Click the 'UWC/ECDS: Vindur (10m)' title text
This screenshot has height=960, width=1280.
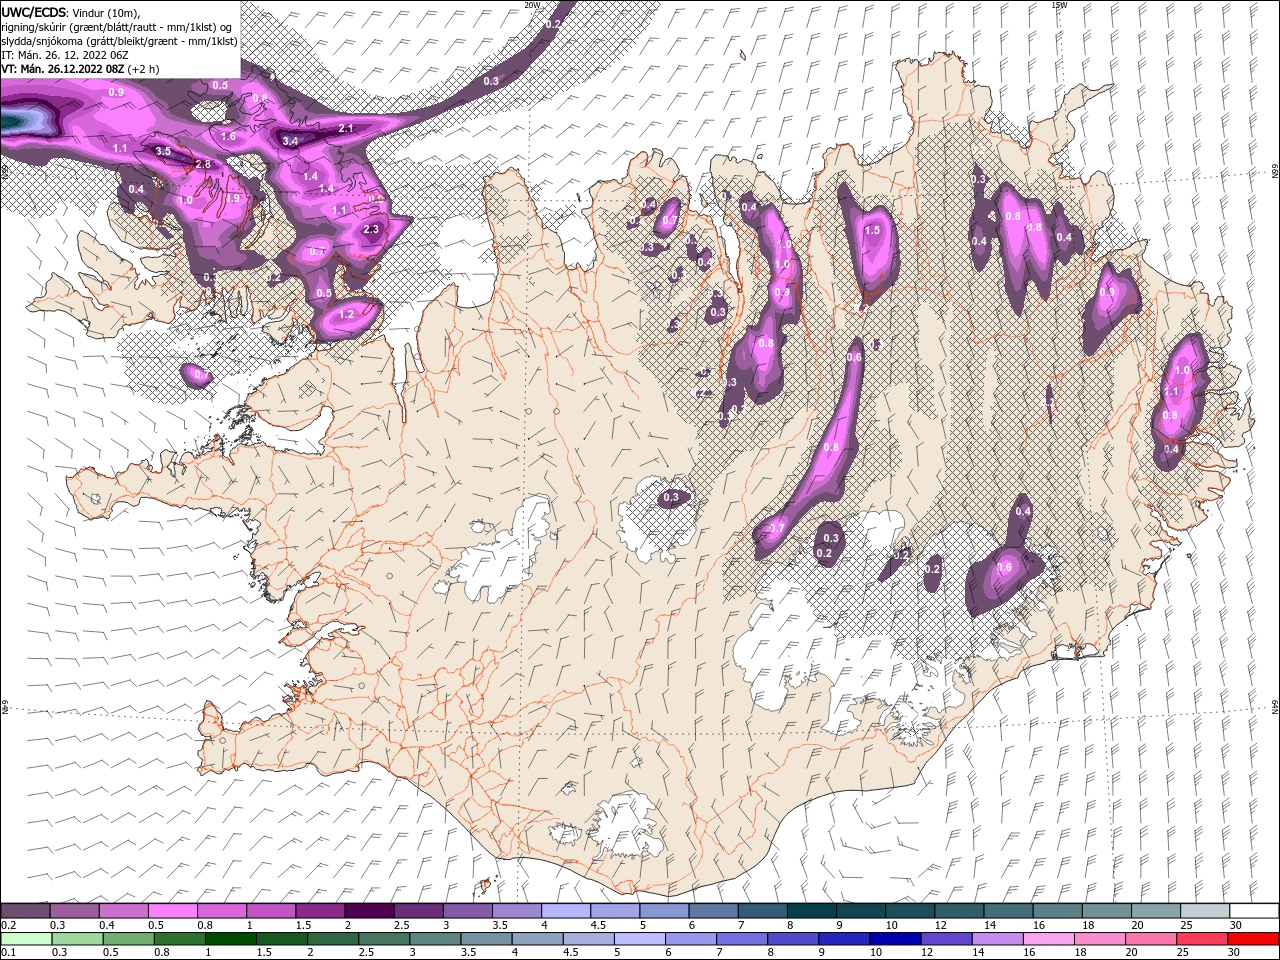coord(70,11)
